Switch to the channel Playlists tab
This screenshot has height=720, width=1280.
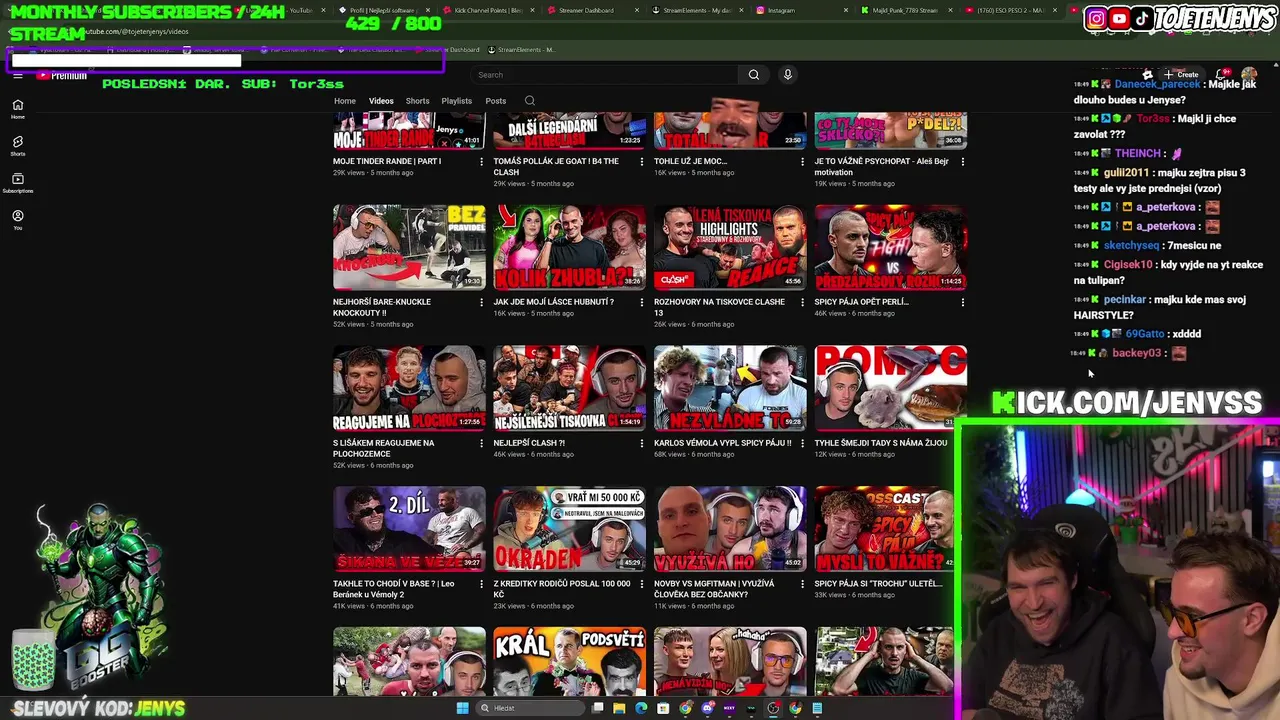[x=457, y=101]
